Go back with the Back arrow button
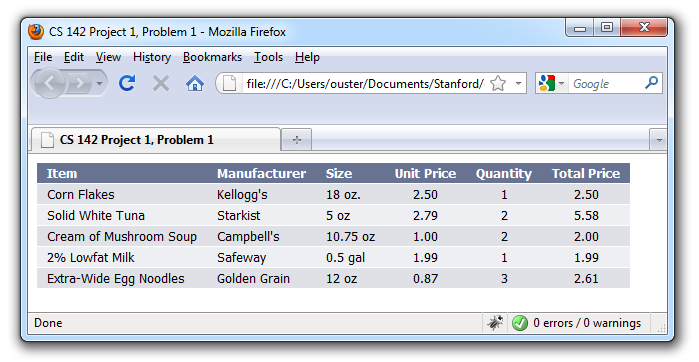Screen dimensions: 699x362 49,83
